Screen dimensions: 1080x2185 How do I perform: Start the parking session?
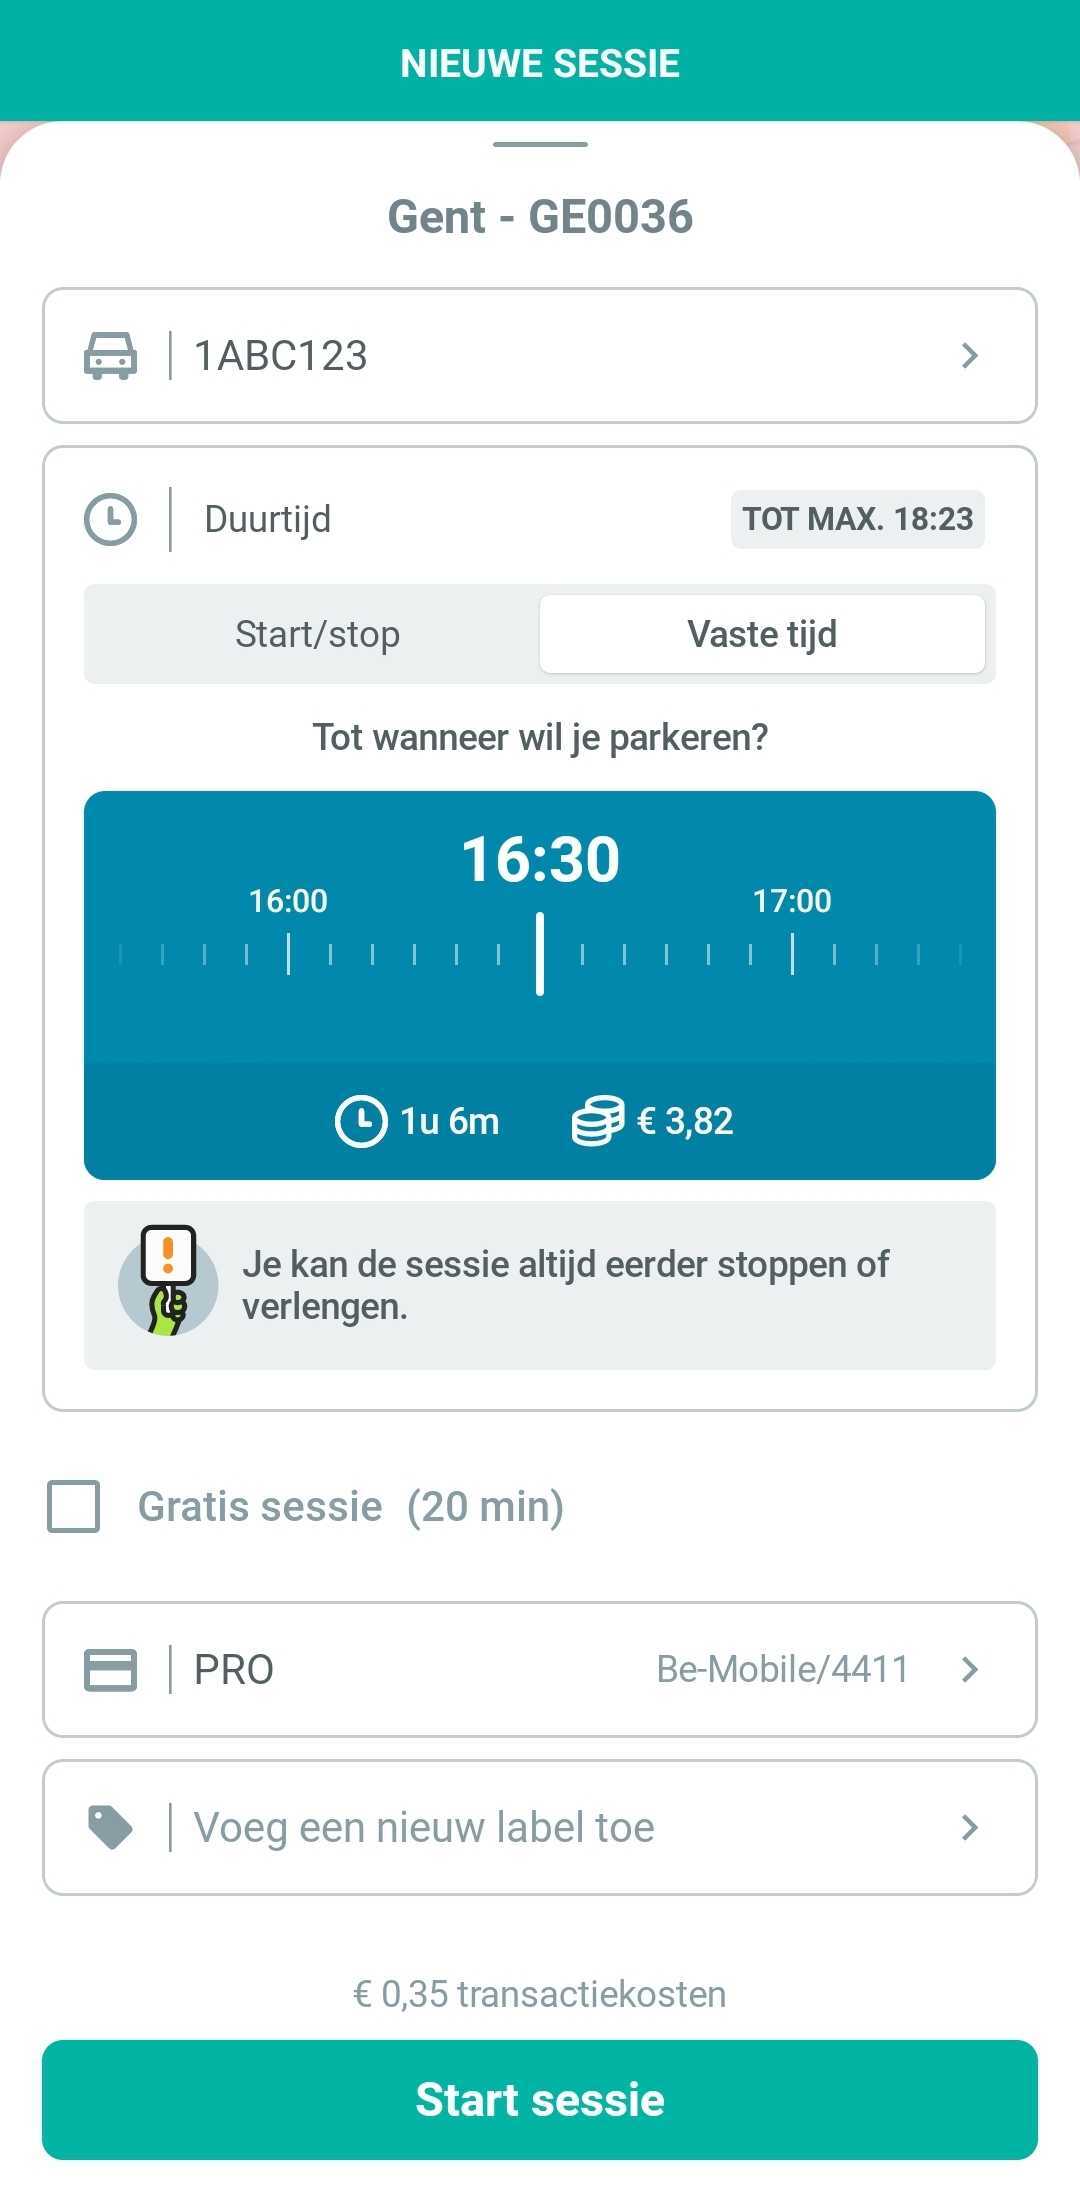pyautogui.click(x=540, y=2099)
